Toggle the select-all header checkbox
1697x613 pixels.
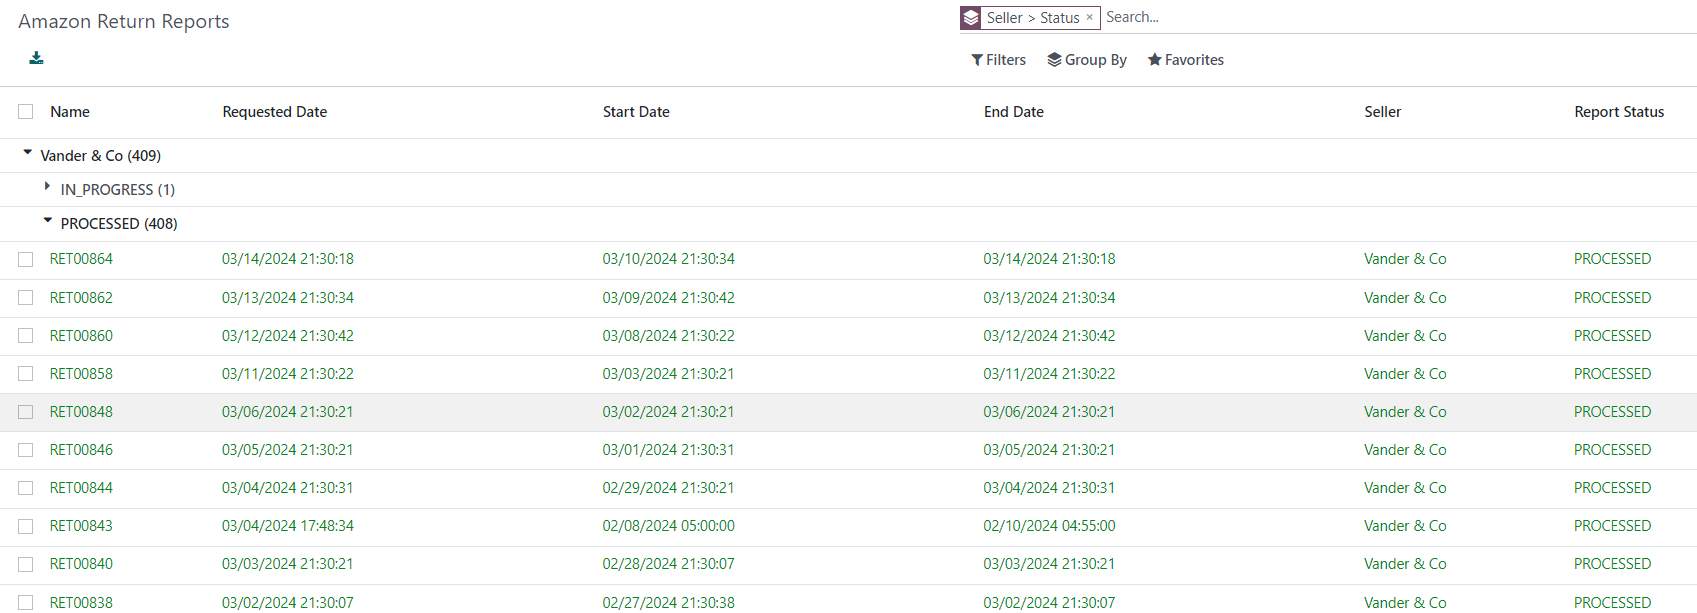click(x=26, y=112)
